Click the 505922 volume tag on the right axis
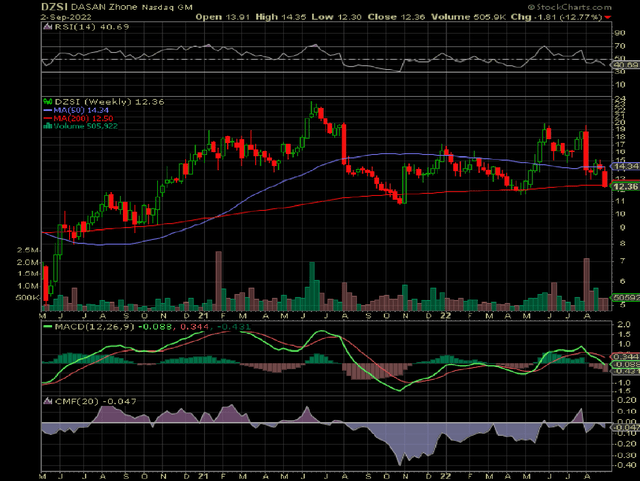This screenshot has height=481, width=640. pos(625,298)
